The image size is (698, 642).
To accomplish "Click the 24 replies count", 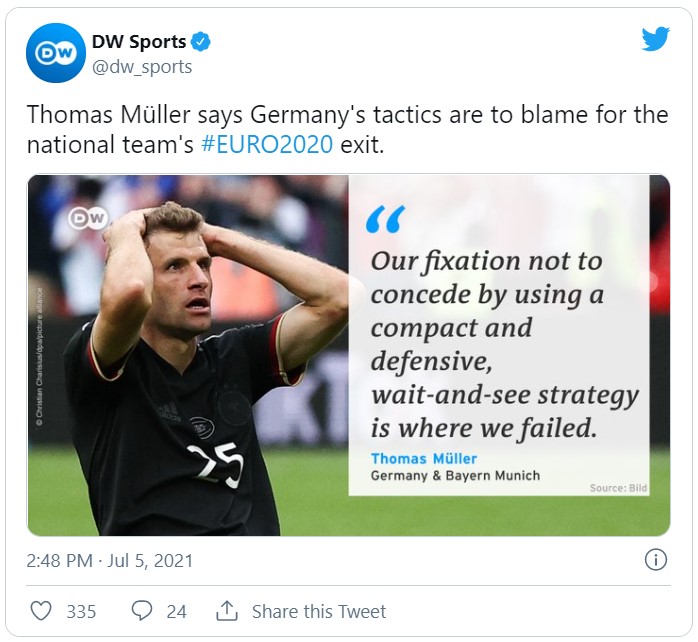I will click(x=176, y=612).
